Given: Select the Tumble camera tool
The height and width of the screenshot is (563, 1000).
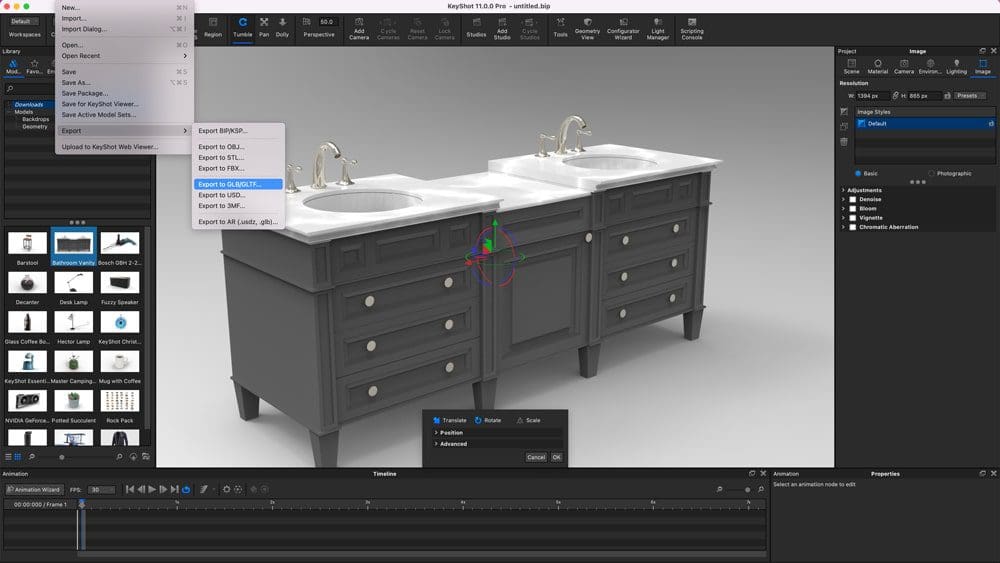Looking at the screenshot, I should coord(242,28).
